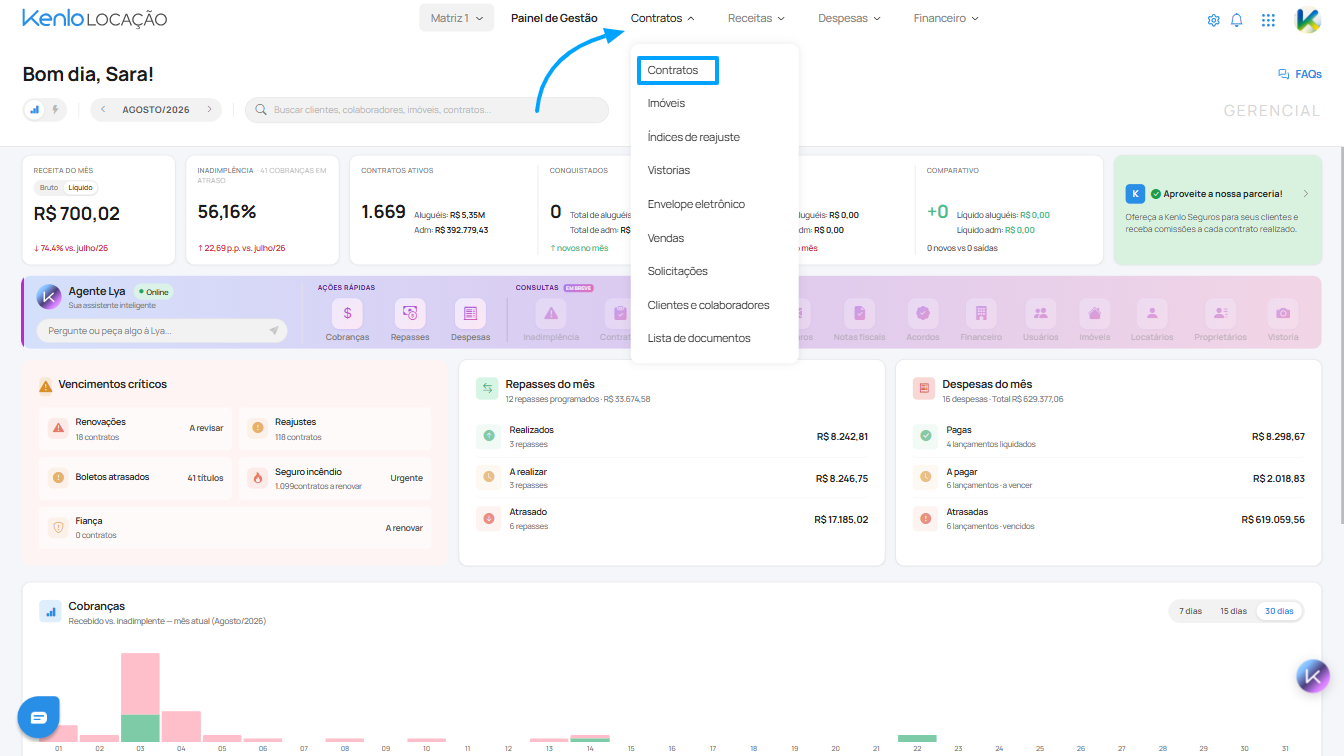The image size is (1344, 756).
Task: Open the FAQs link
Action: pyautogui.click(x=1300, y=74)
